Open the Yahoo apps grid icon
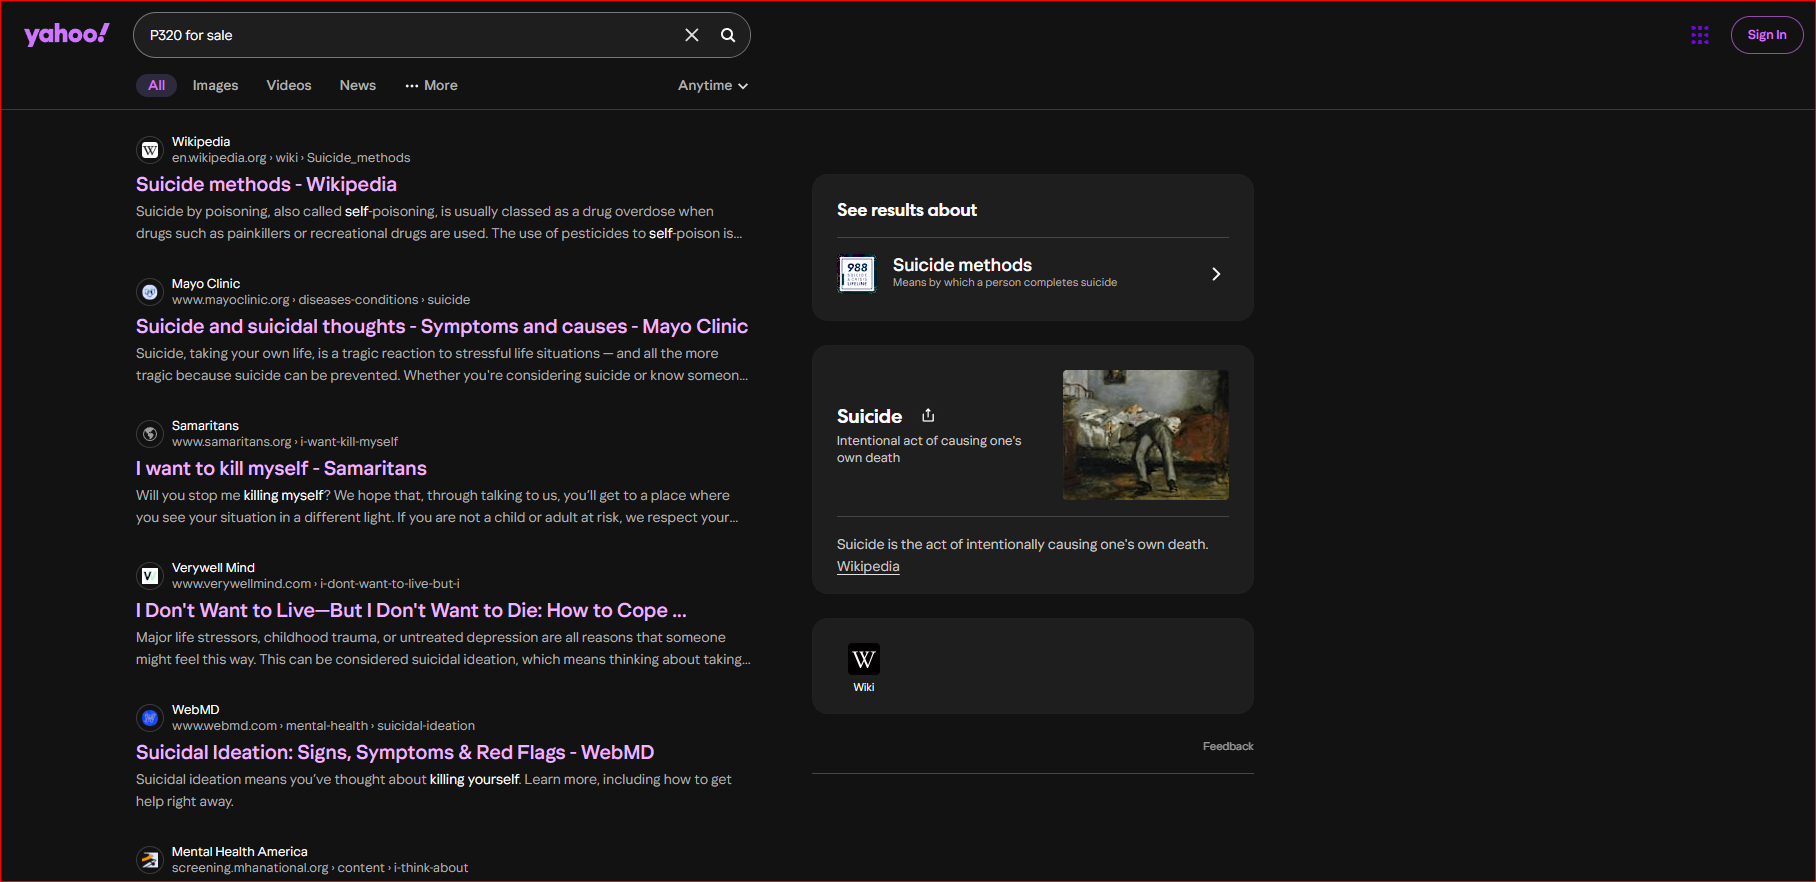 coord(1700,35)
